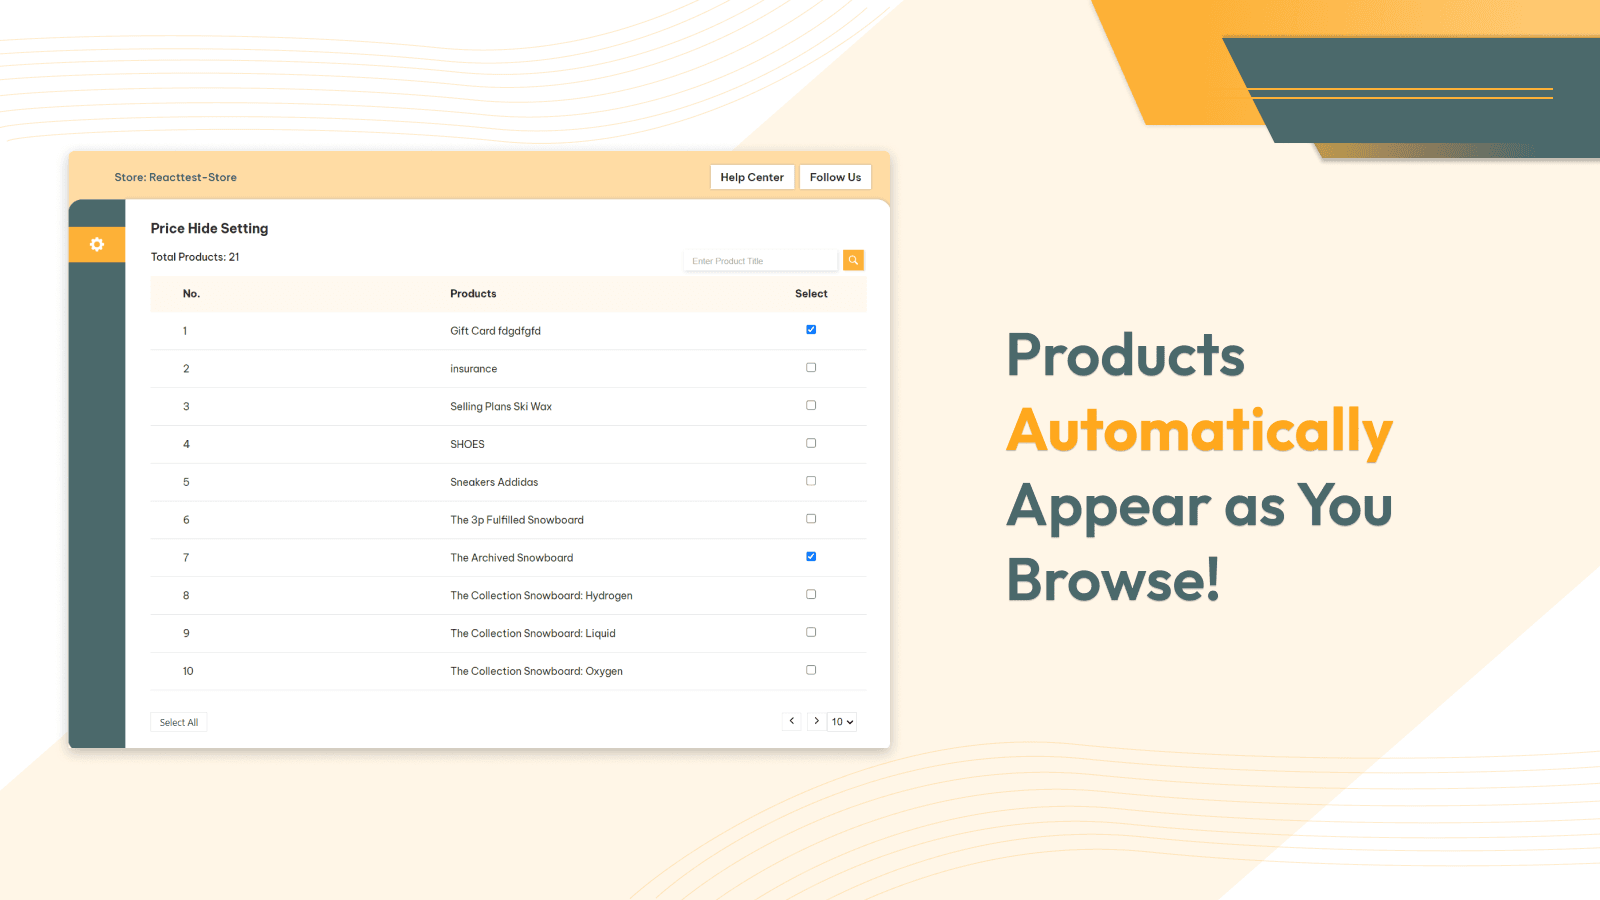Check Selling Plans Ski Wax row

click(x=811, y=406)
